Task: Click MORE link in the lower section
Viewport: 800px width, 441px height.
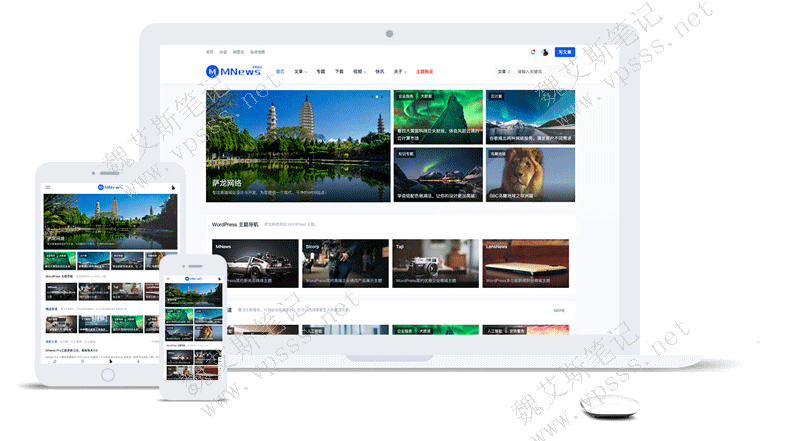Action: click(559, 310)
